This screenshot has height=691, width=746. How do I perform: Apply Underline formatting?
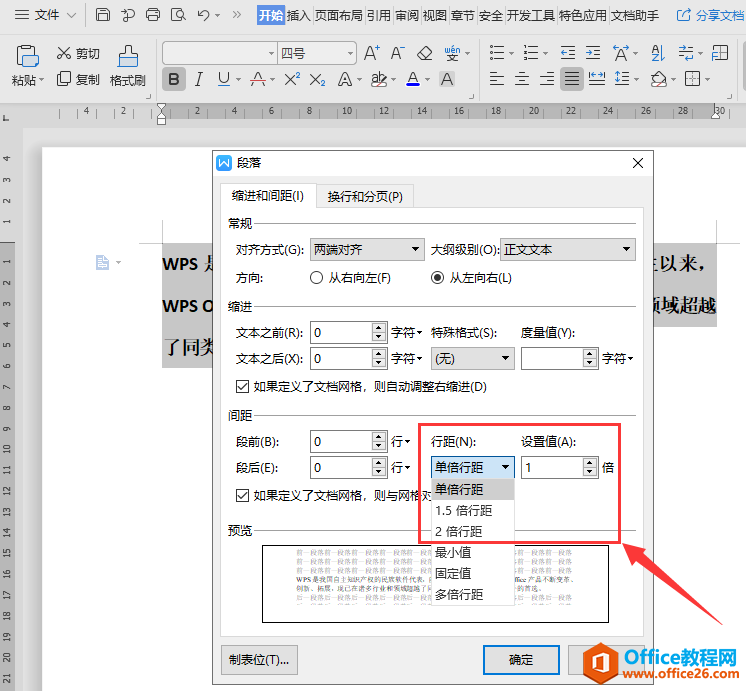coord(224,79)
